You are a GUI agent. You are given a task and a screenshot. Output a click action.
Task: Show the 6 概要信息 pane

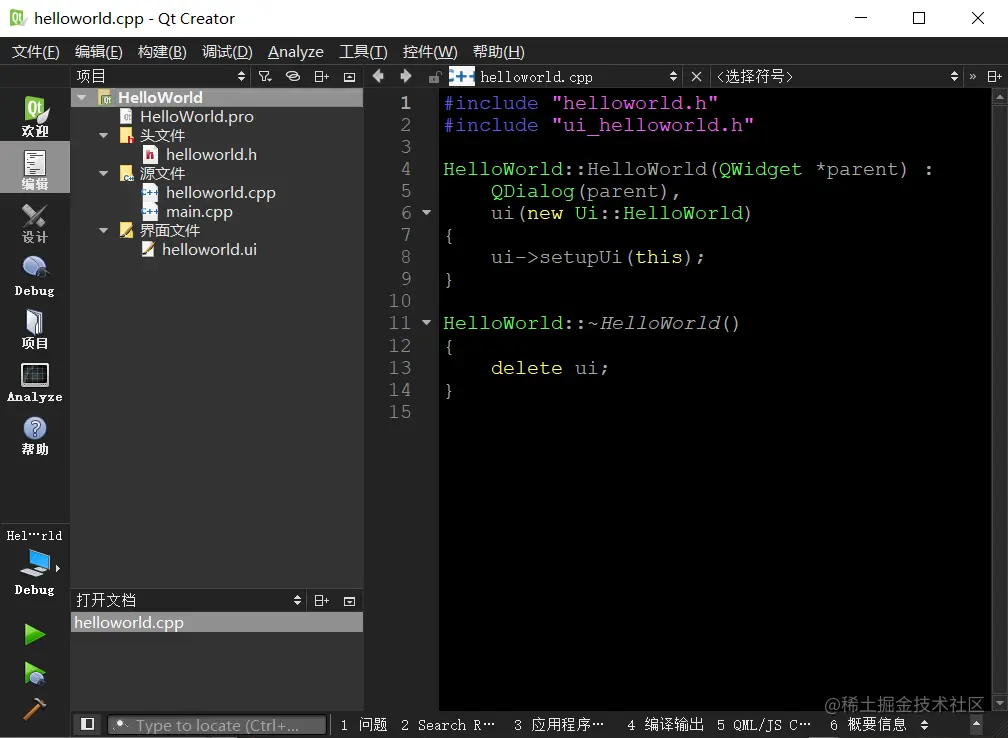pyautogui.click(x=868, y=725)
